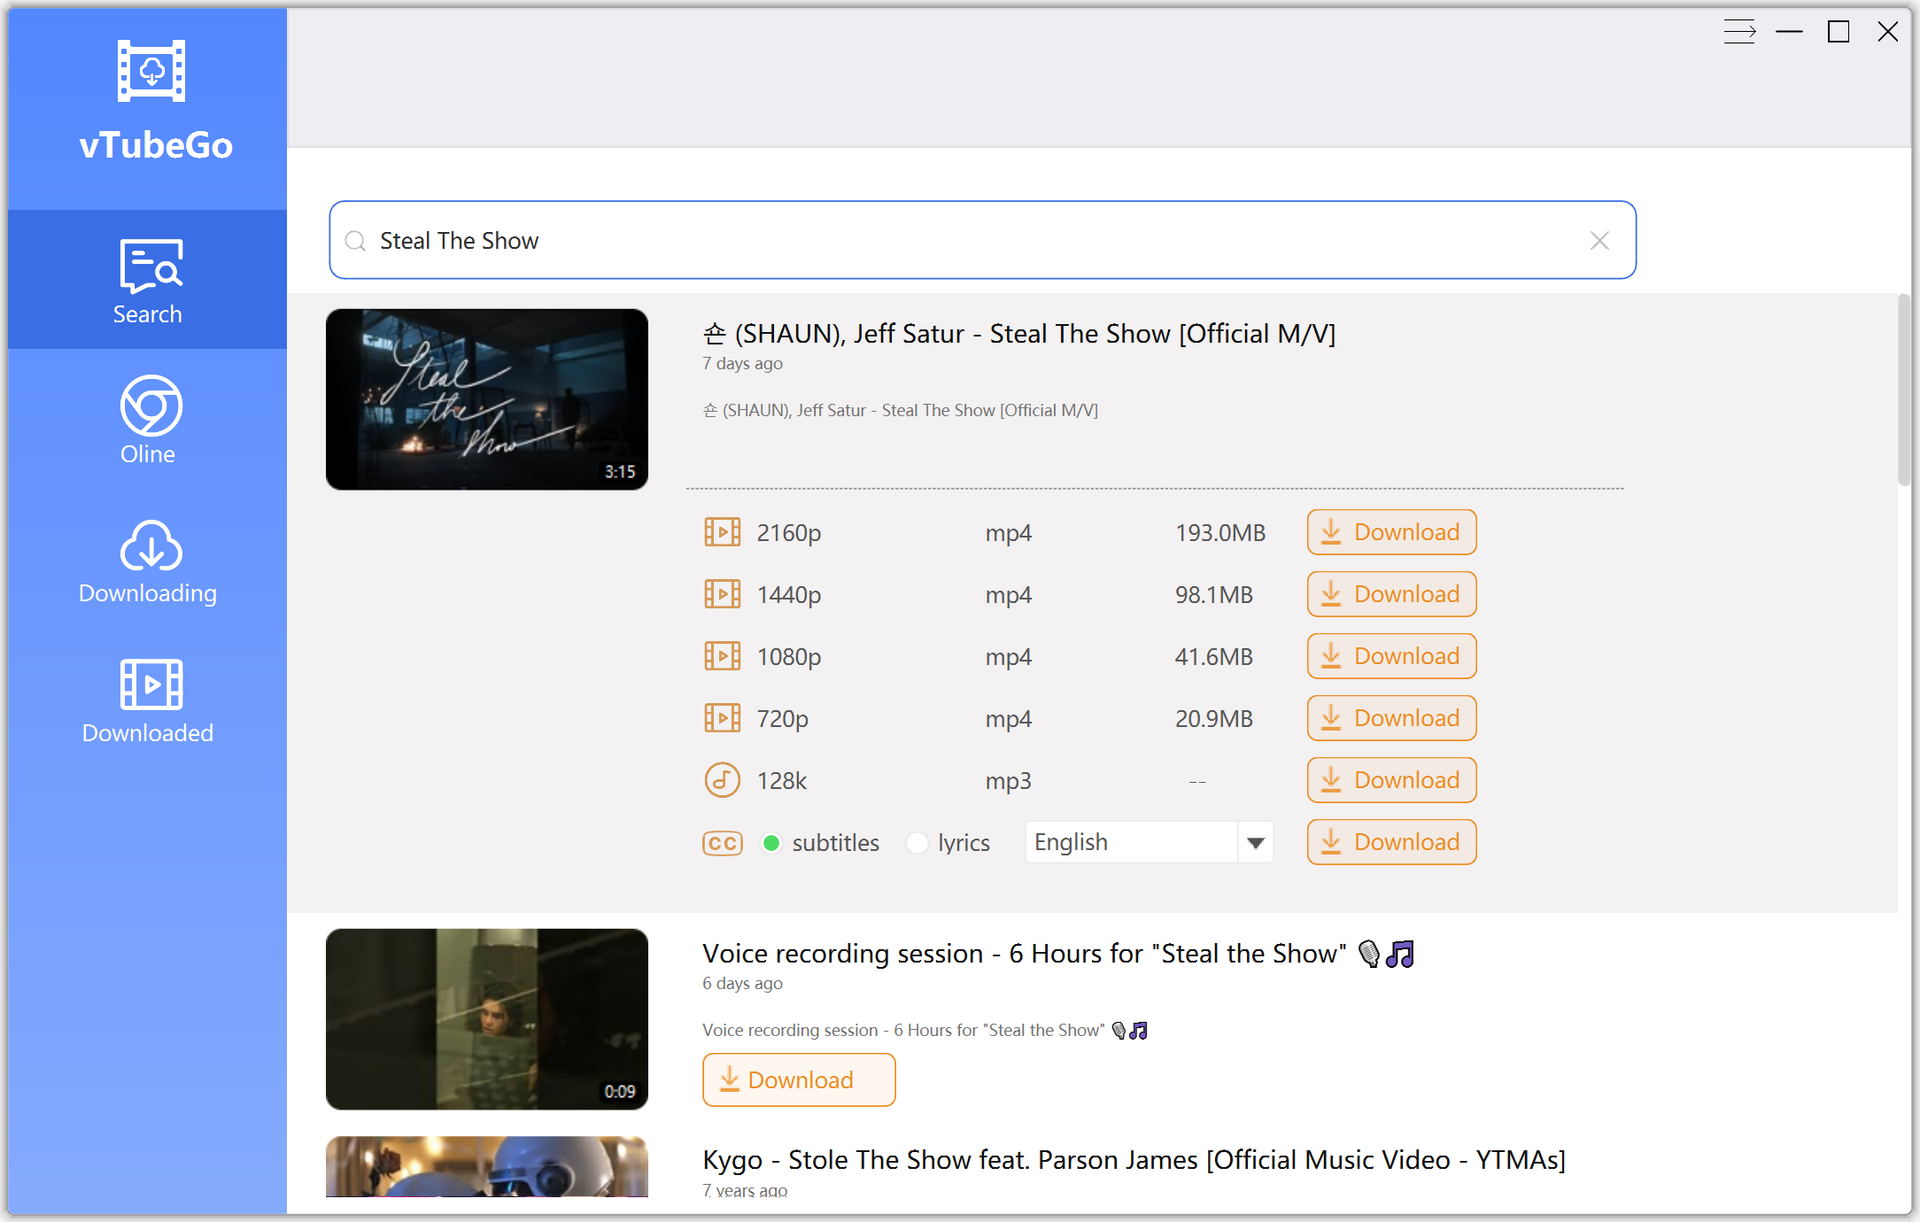Viewport: 1920px width, 1222px height.
Task: Download the 128k mp3 audio
Action: [x=1391, y=780]
